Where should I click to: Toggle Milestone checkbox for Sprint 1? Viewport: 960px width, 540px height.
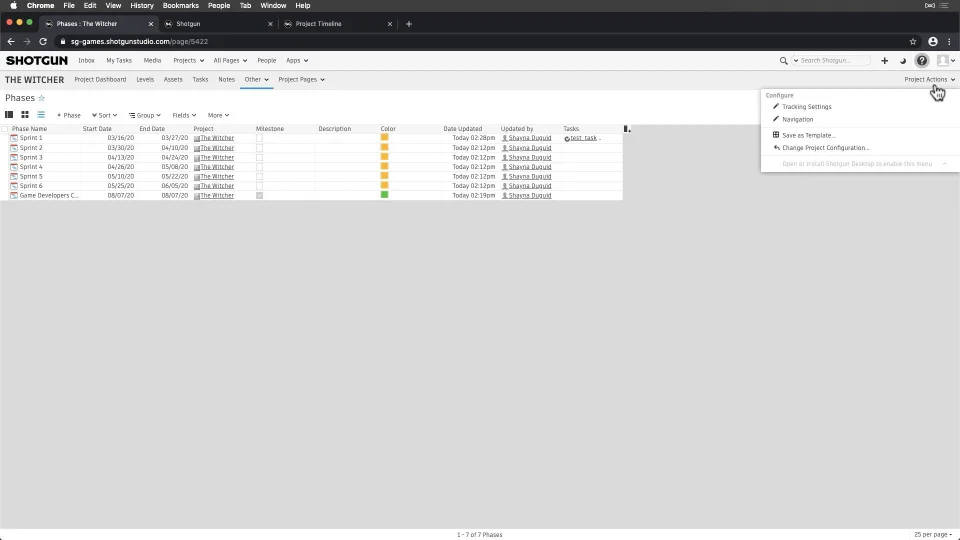point(260,138)
